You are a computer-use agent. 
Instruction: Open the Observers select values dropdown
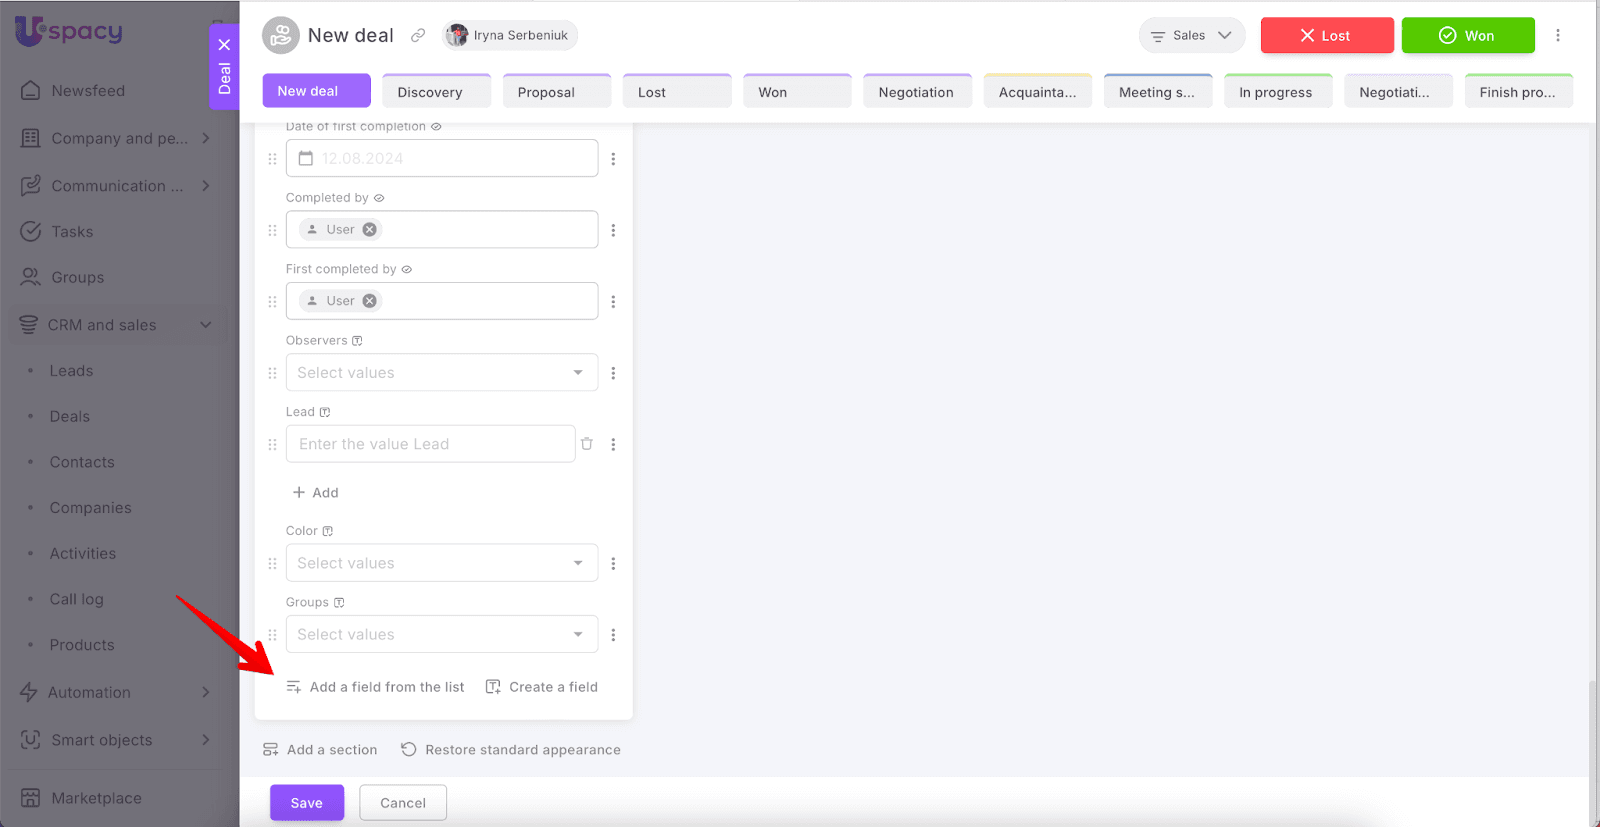coord(441,373)
